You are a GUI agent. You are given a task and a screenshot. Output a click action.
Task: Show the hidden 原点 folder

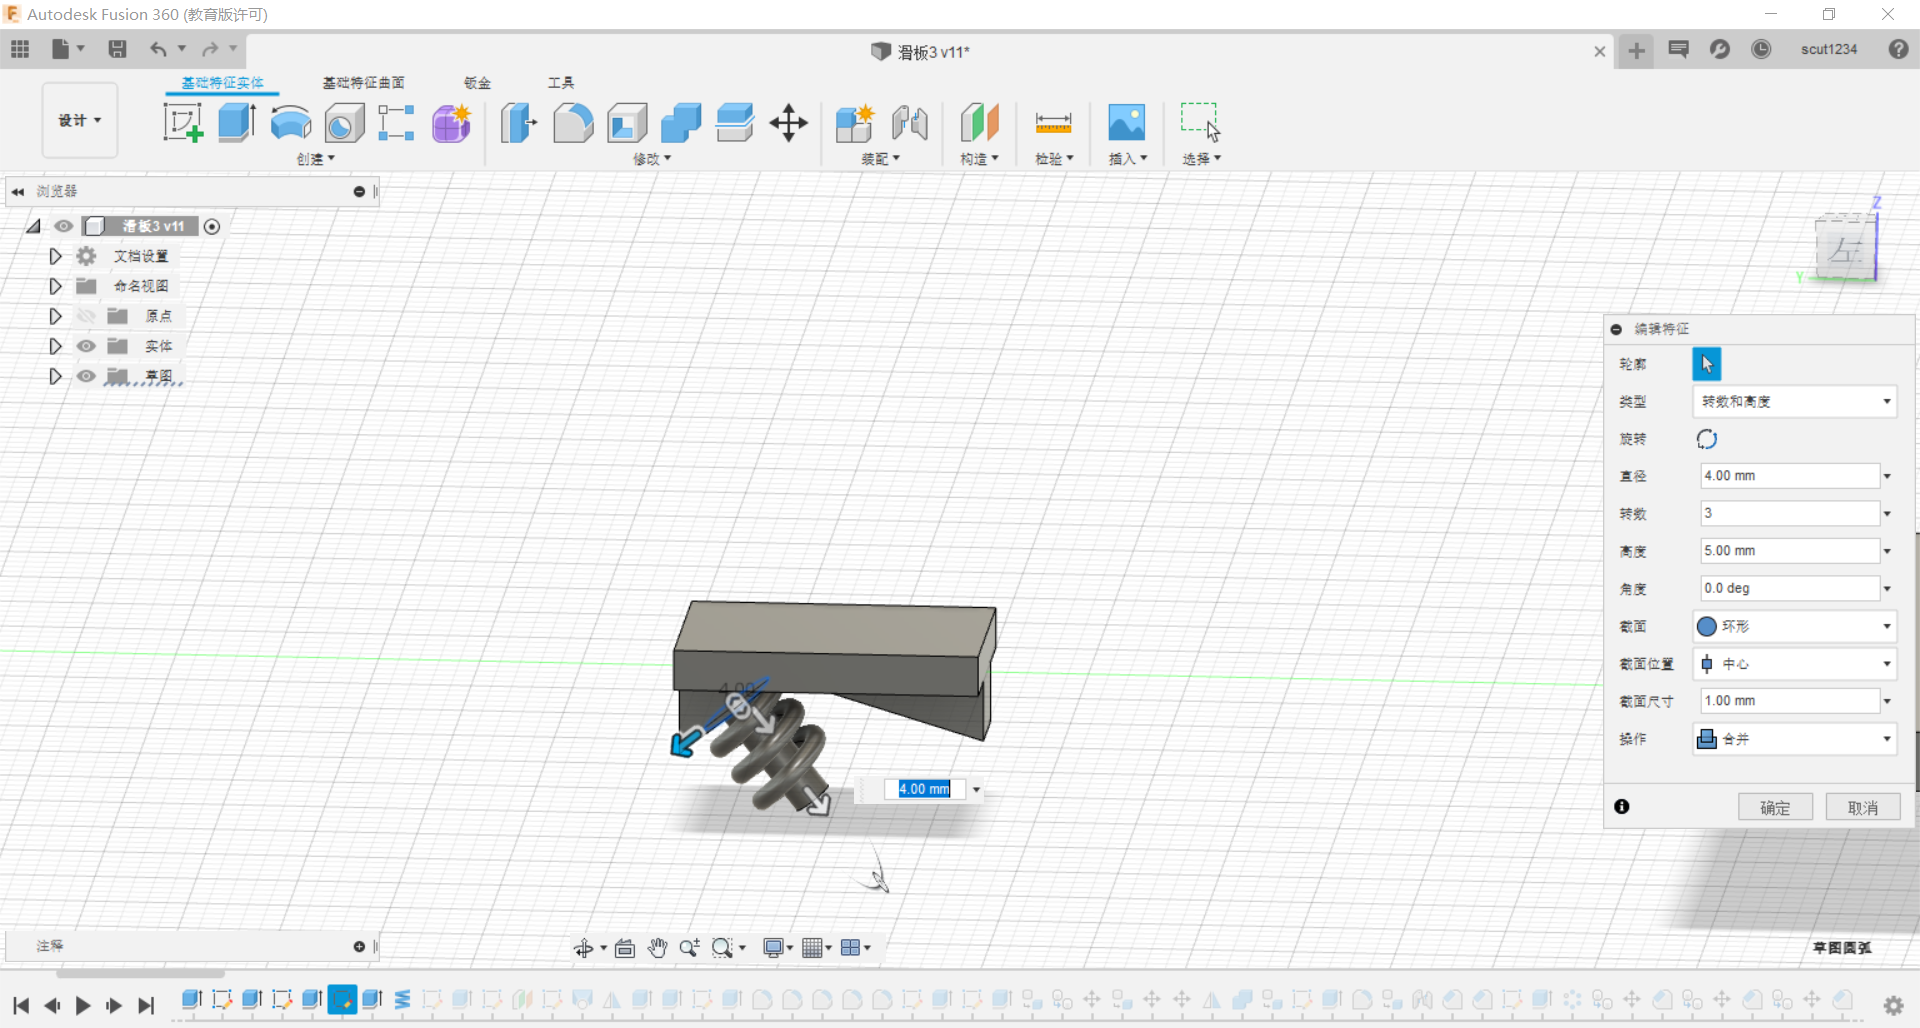[x=87, y=316]
